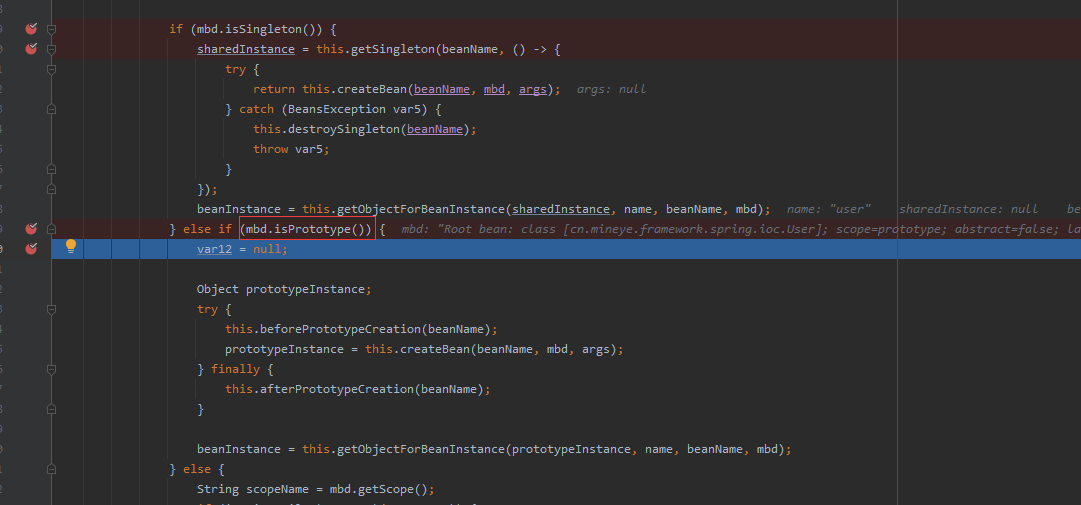Click mbd.isSingleton() in the if condition

[256, 30]
